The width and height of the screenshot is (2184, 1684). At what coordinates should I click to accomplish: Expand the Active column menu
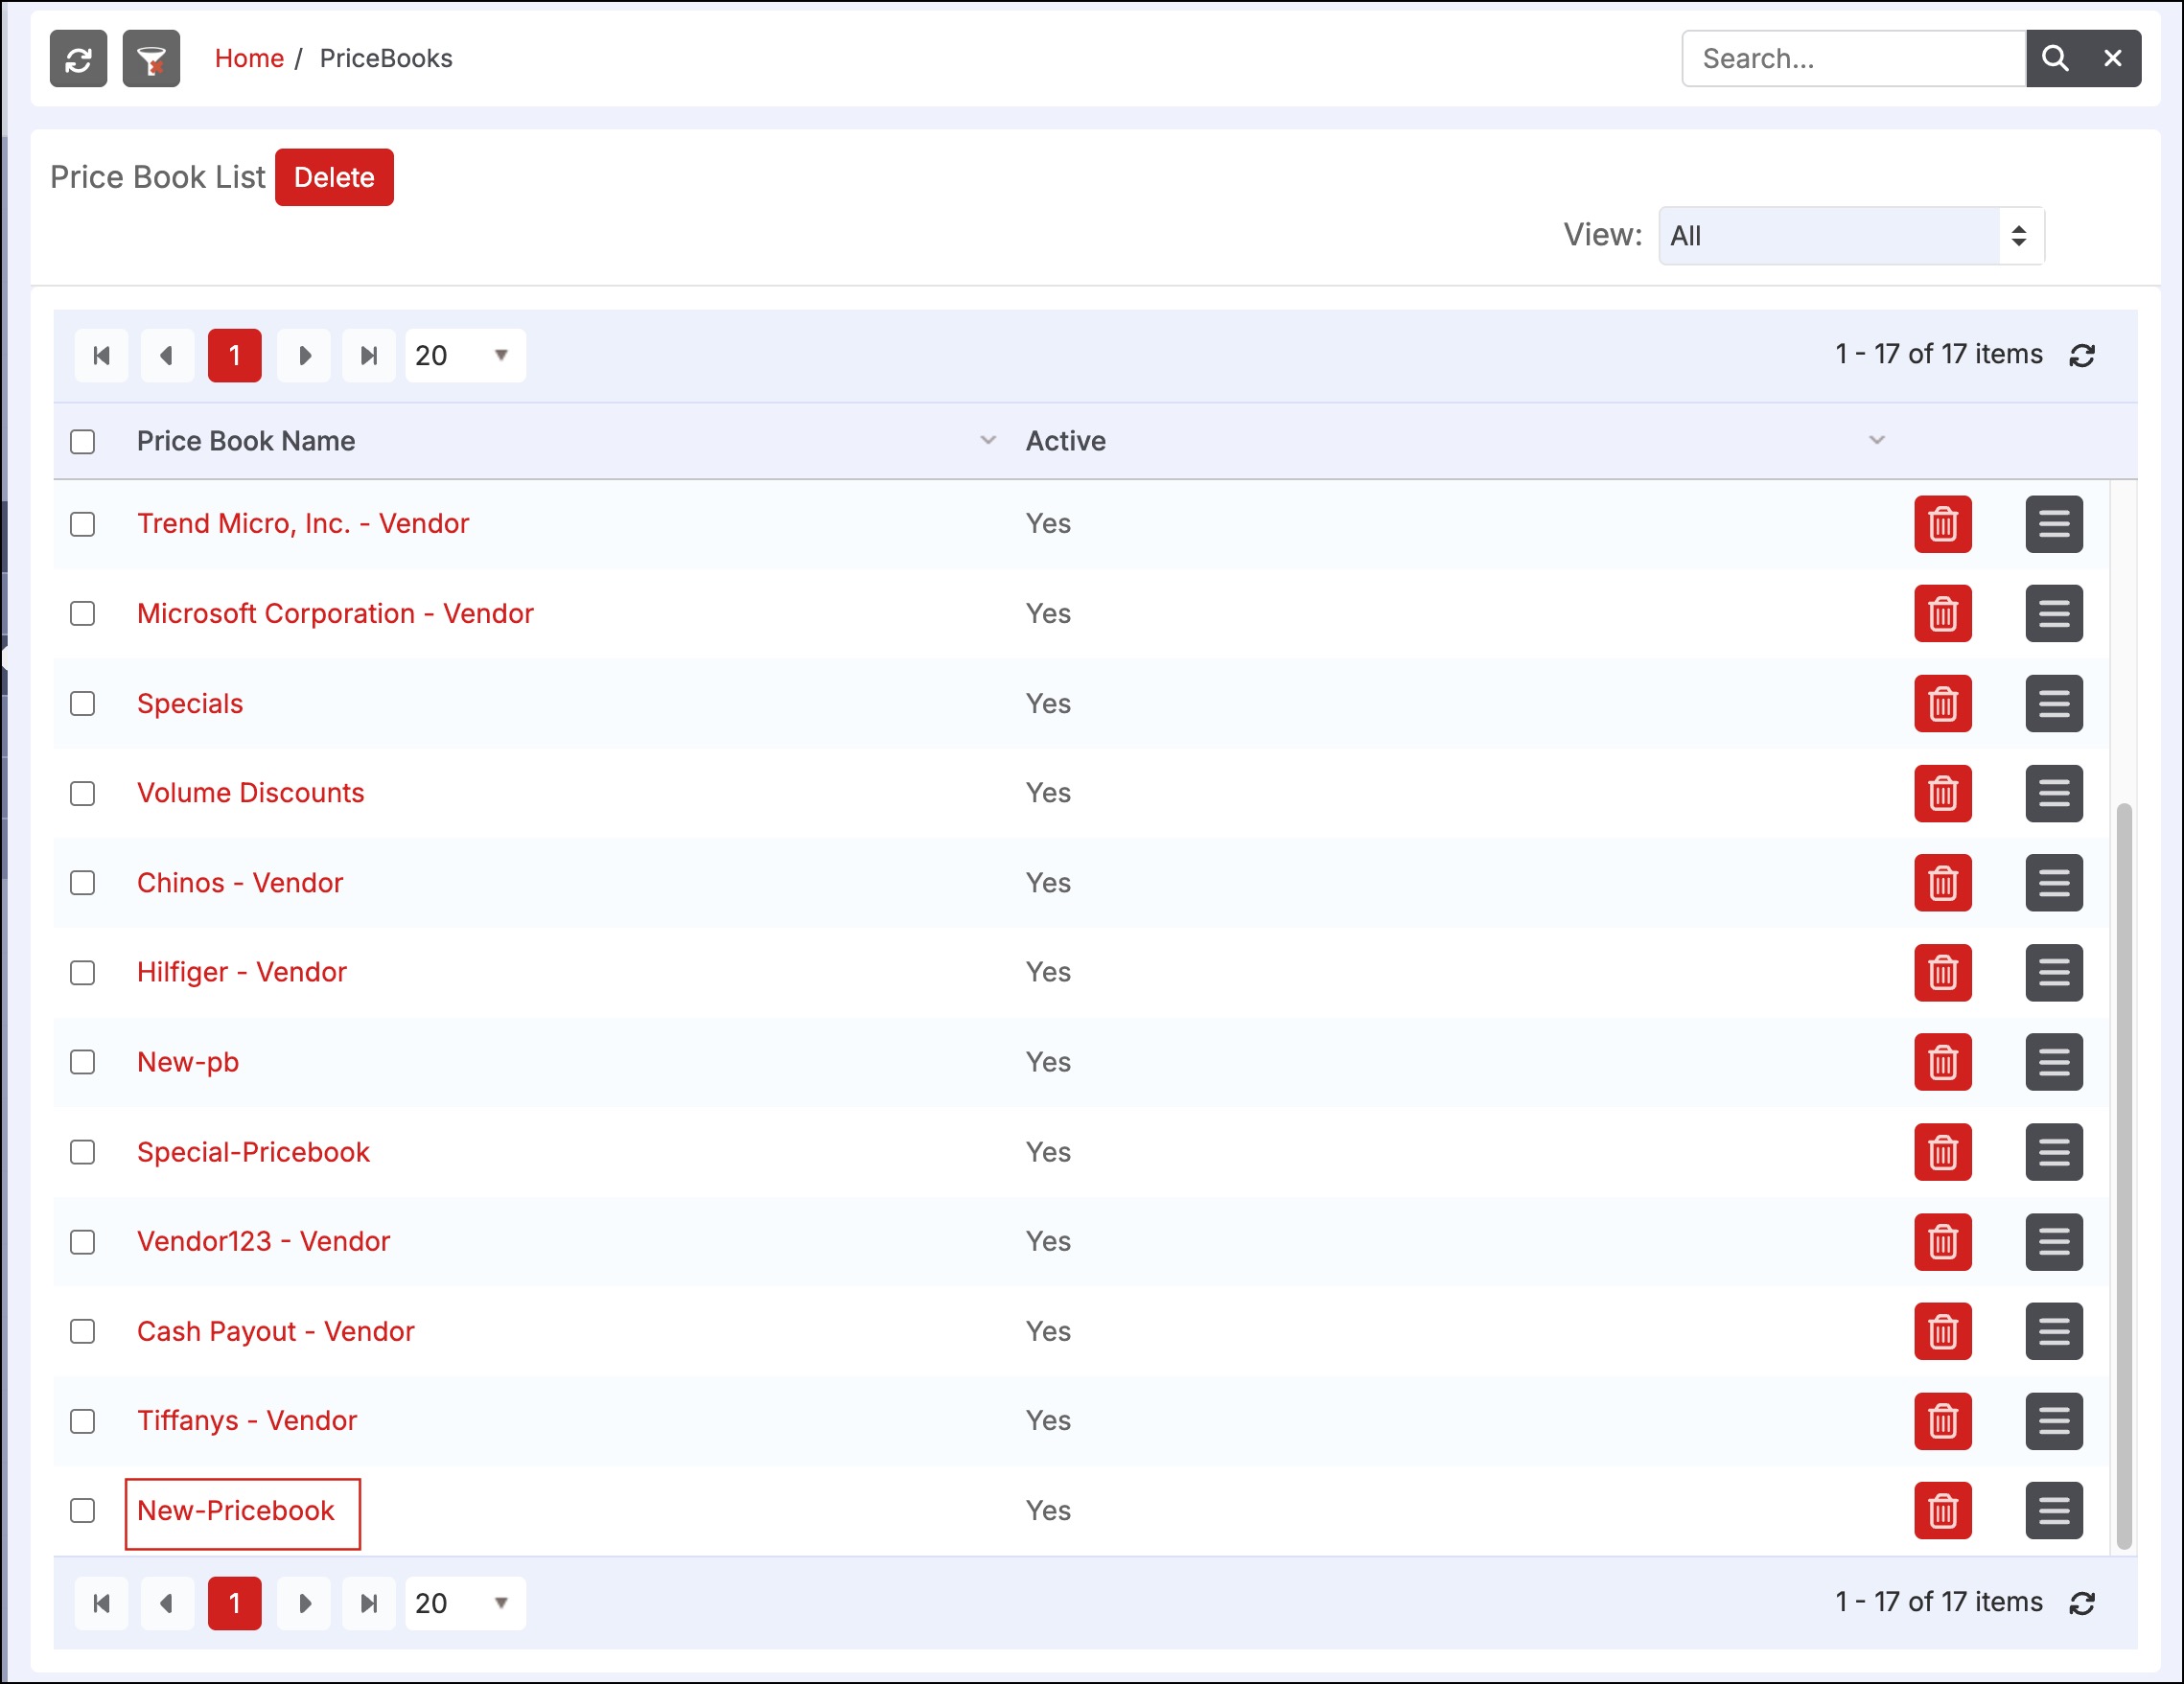tap(1877, 441)
